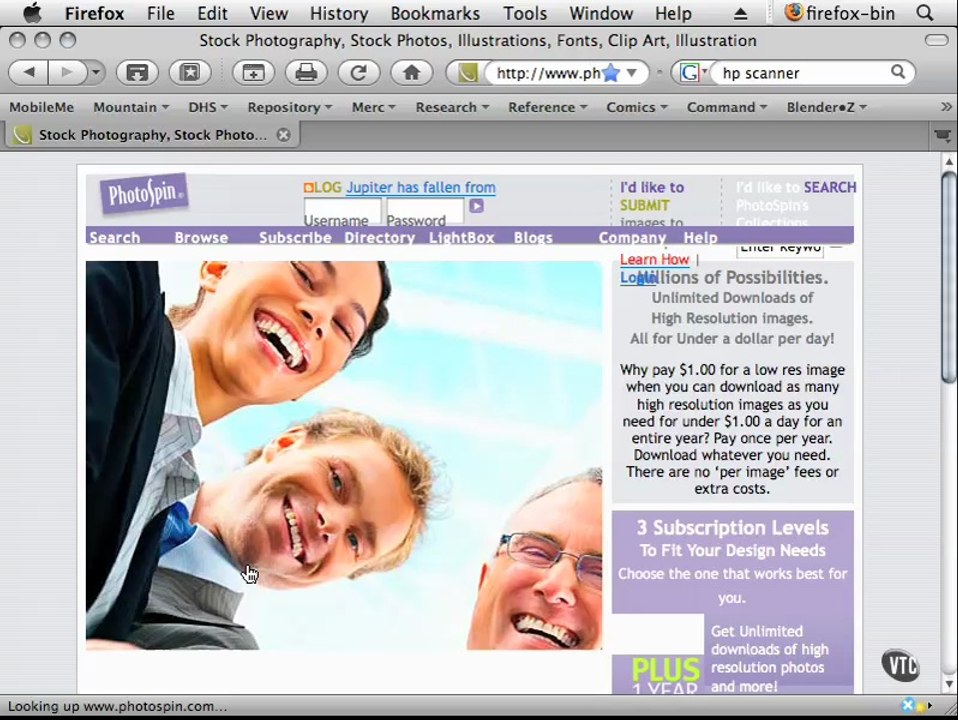The height and width of the screenshot is (720, 958).
Task: Open Browse in the PhotoSpin navigation bar
Action: 201,237
